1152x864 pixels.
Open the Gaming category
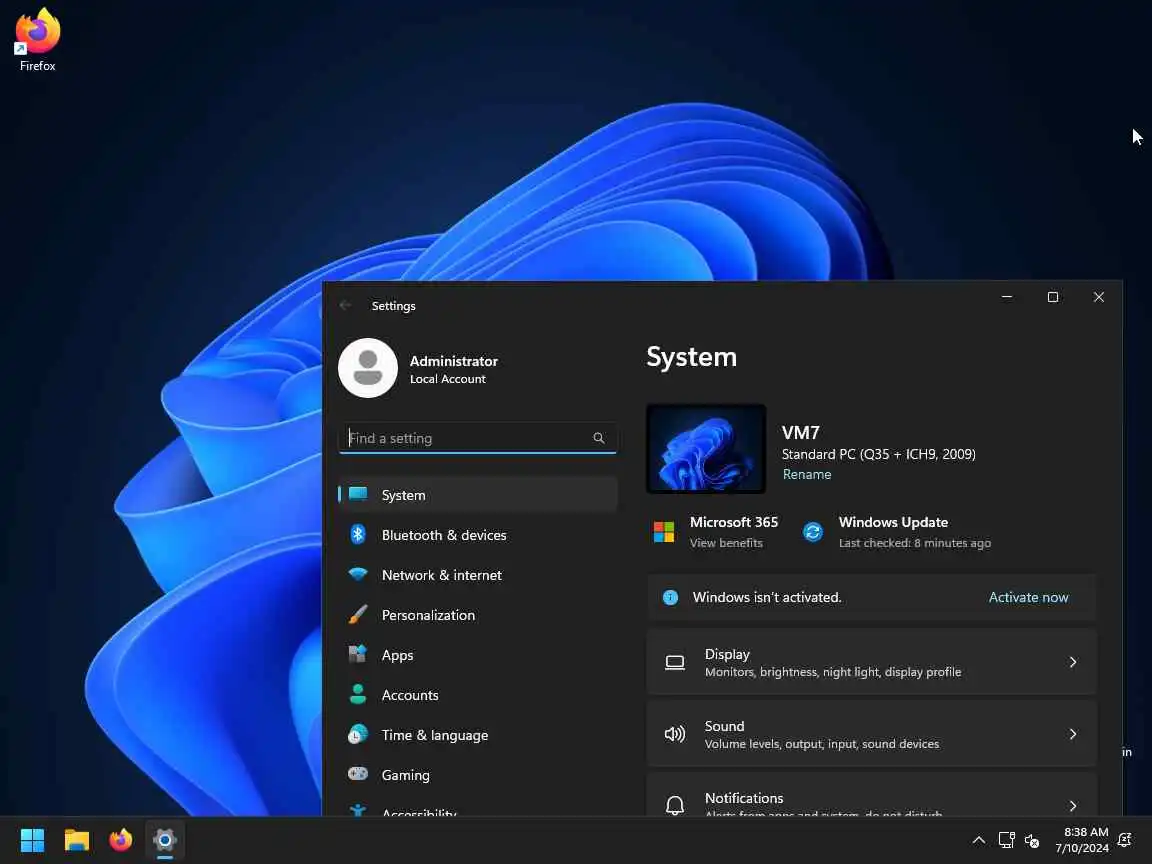click(x=478, y=774)
